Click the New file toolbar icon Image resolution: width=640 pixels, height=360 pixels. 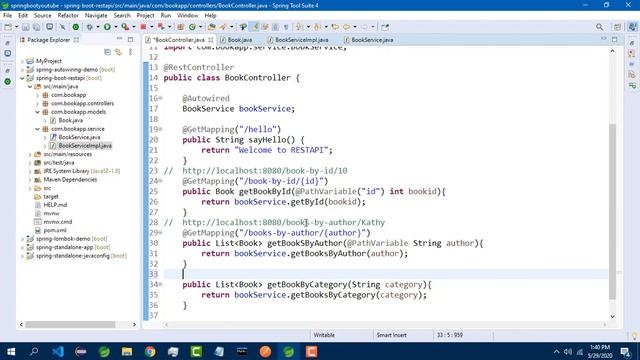[x=8, y=27]
